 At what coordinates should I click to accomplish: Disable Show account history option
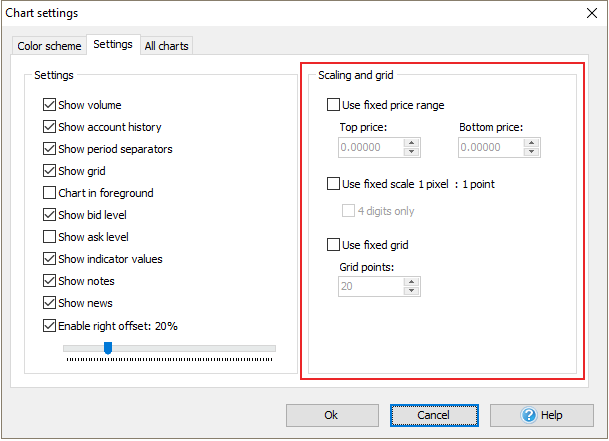(50, 127)
